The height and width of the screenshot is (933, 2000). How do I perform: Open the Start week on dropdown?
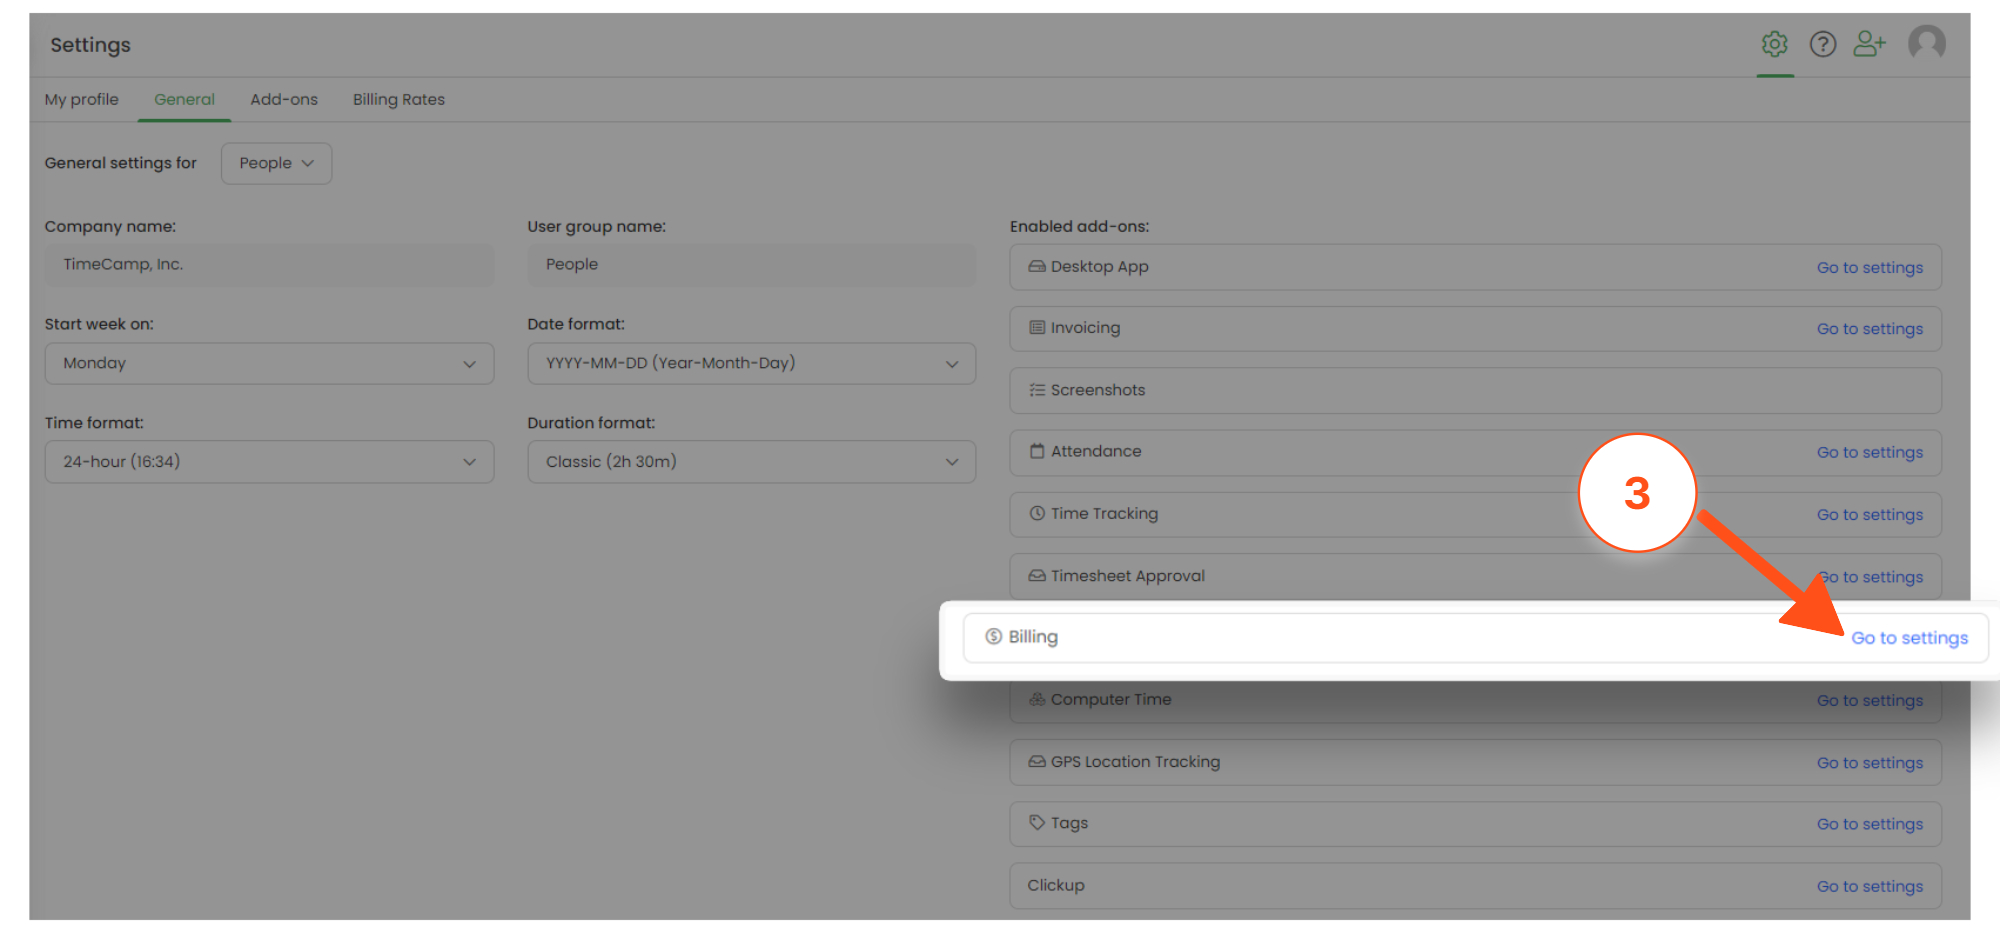[x=269, y=364]
